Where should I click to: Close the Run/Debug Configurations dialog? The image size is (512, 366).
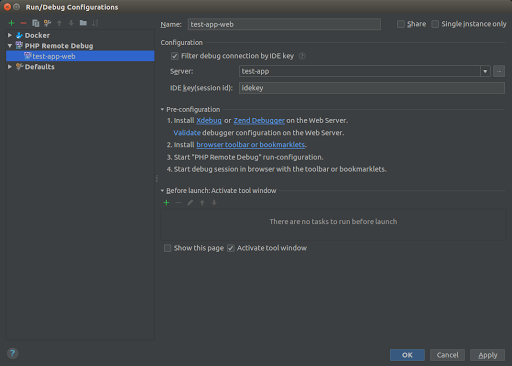click(x=7, y=7)
